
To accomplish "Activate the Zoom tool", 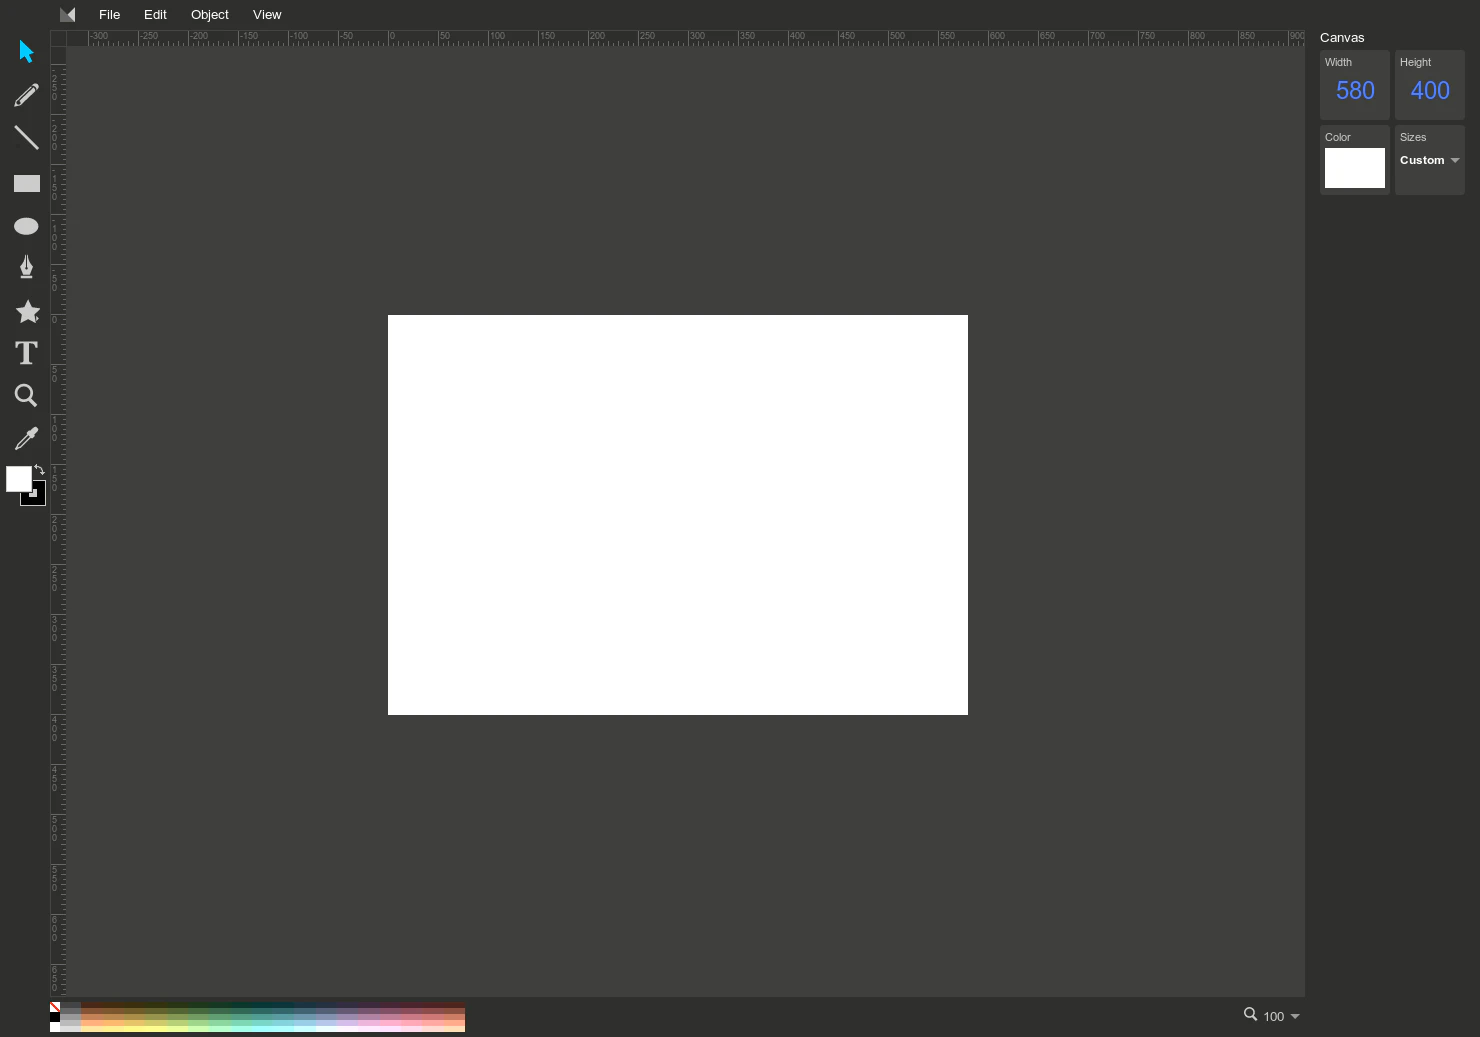I will [x=26, y=396].
